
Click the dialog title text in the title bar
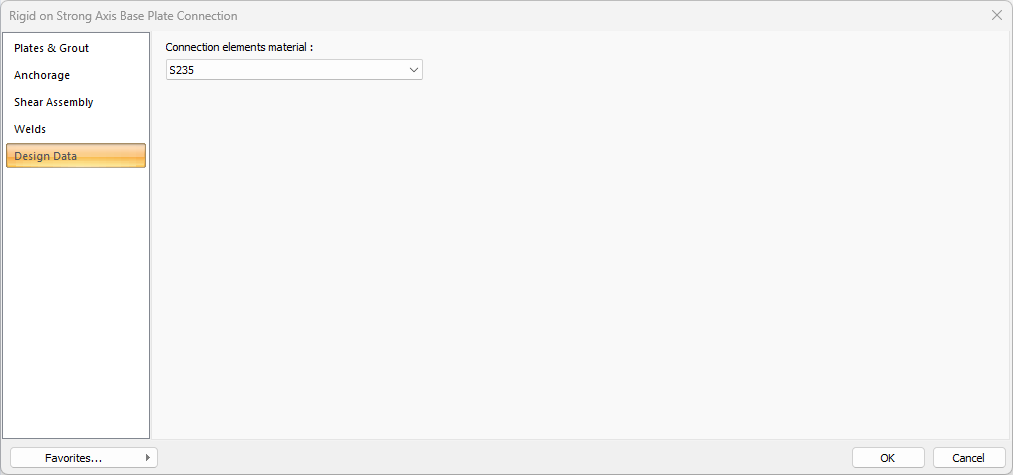tap(123, 16)
